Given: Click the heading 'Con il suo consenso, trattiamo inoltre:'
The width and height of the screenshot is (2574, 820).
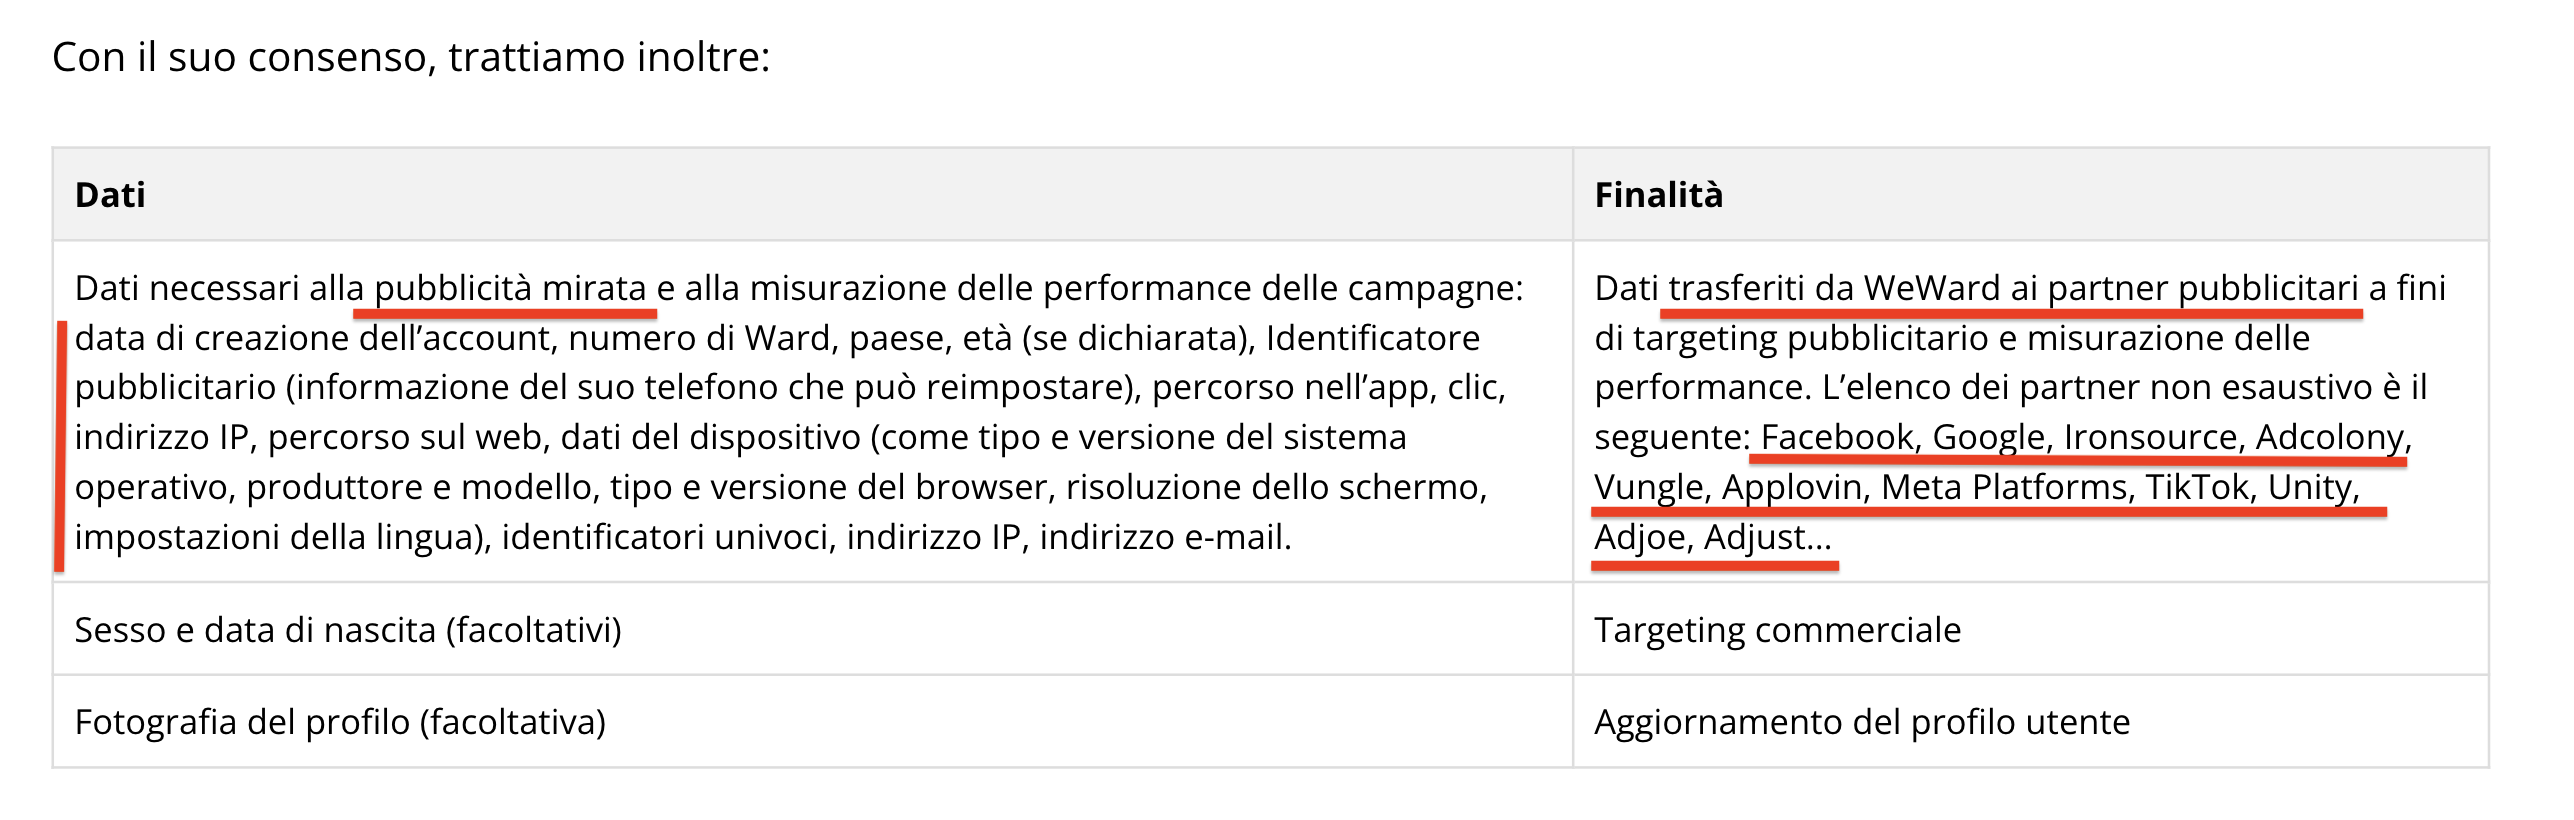Looking at the screenshot, I should (411, 57).
